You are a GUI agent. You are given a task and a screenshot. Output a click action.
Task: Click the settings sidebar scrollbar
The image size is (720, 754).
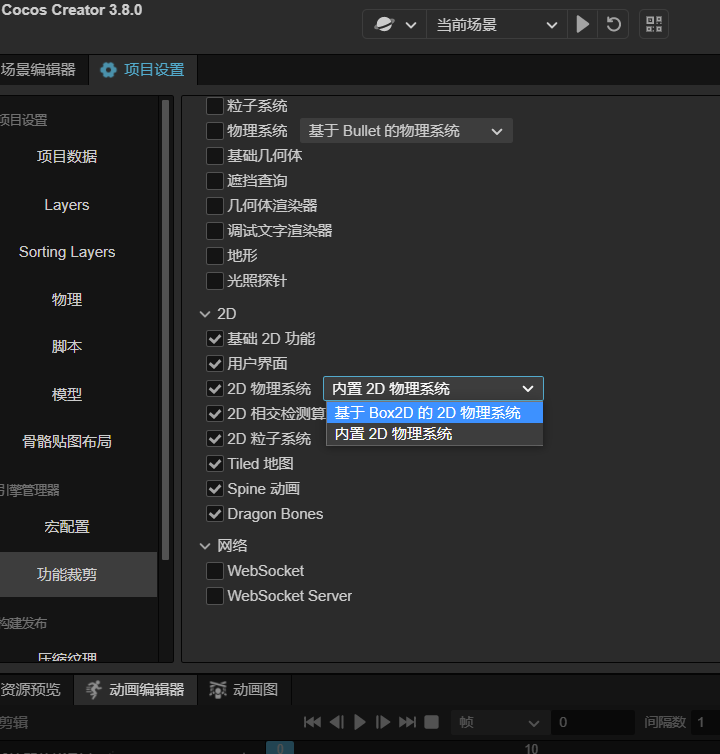pos(165,330)
